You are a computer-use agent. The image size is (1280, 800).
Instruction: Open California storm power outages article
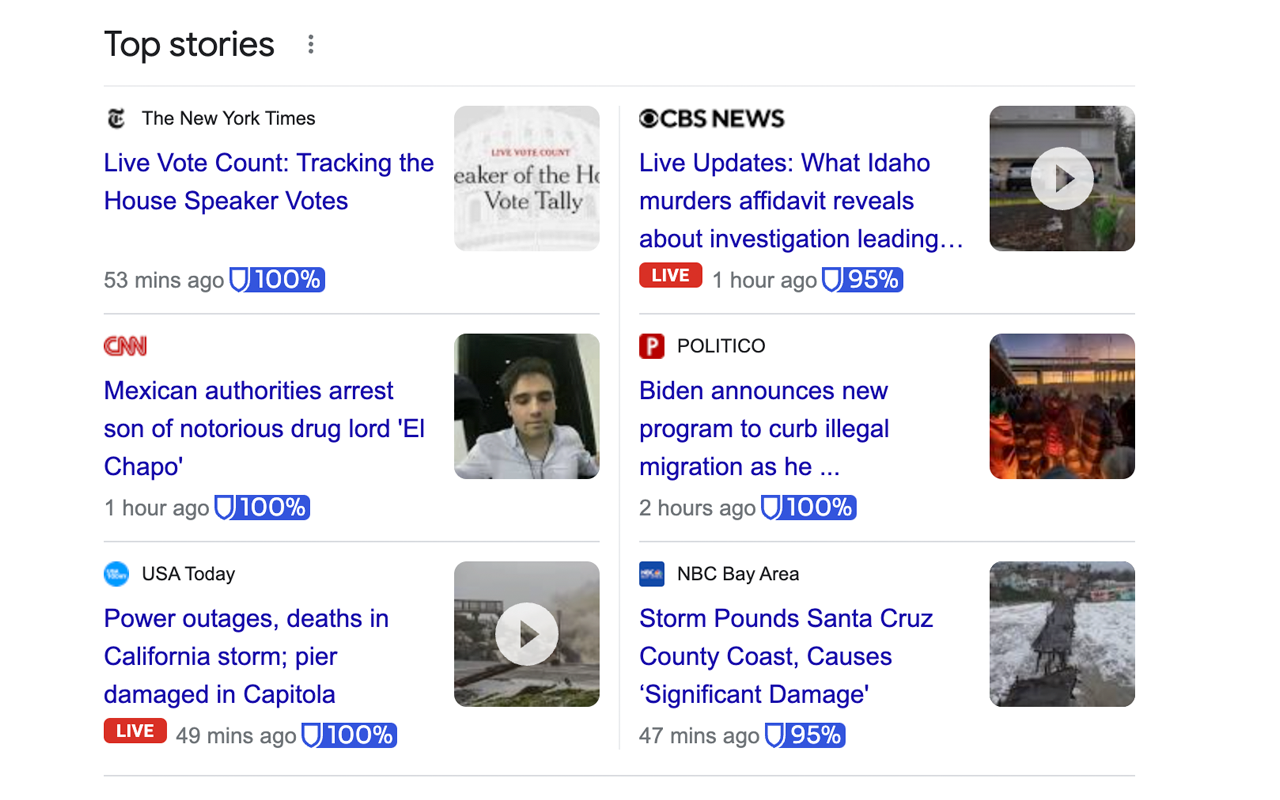(246, 656)
